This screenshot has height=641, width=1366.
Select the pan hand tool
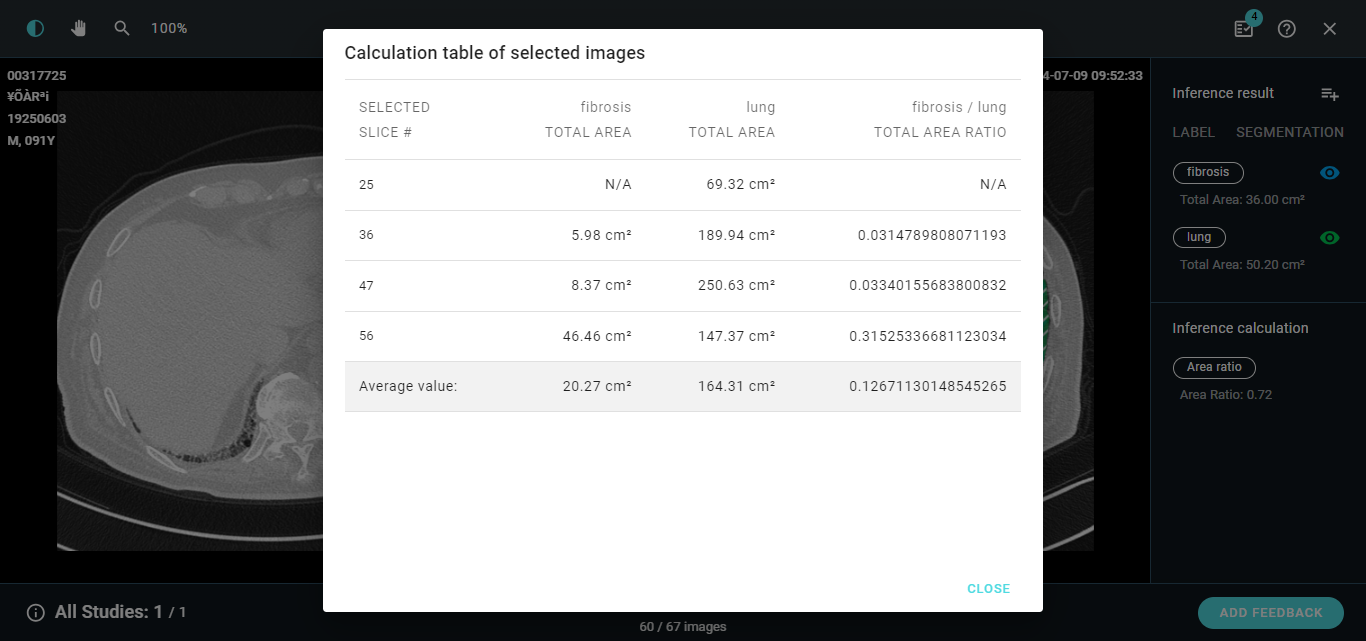point(79,28)
